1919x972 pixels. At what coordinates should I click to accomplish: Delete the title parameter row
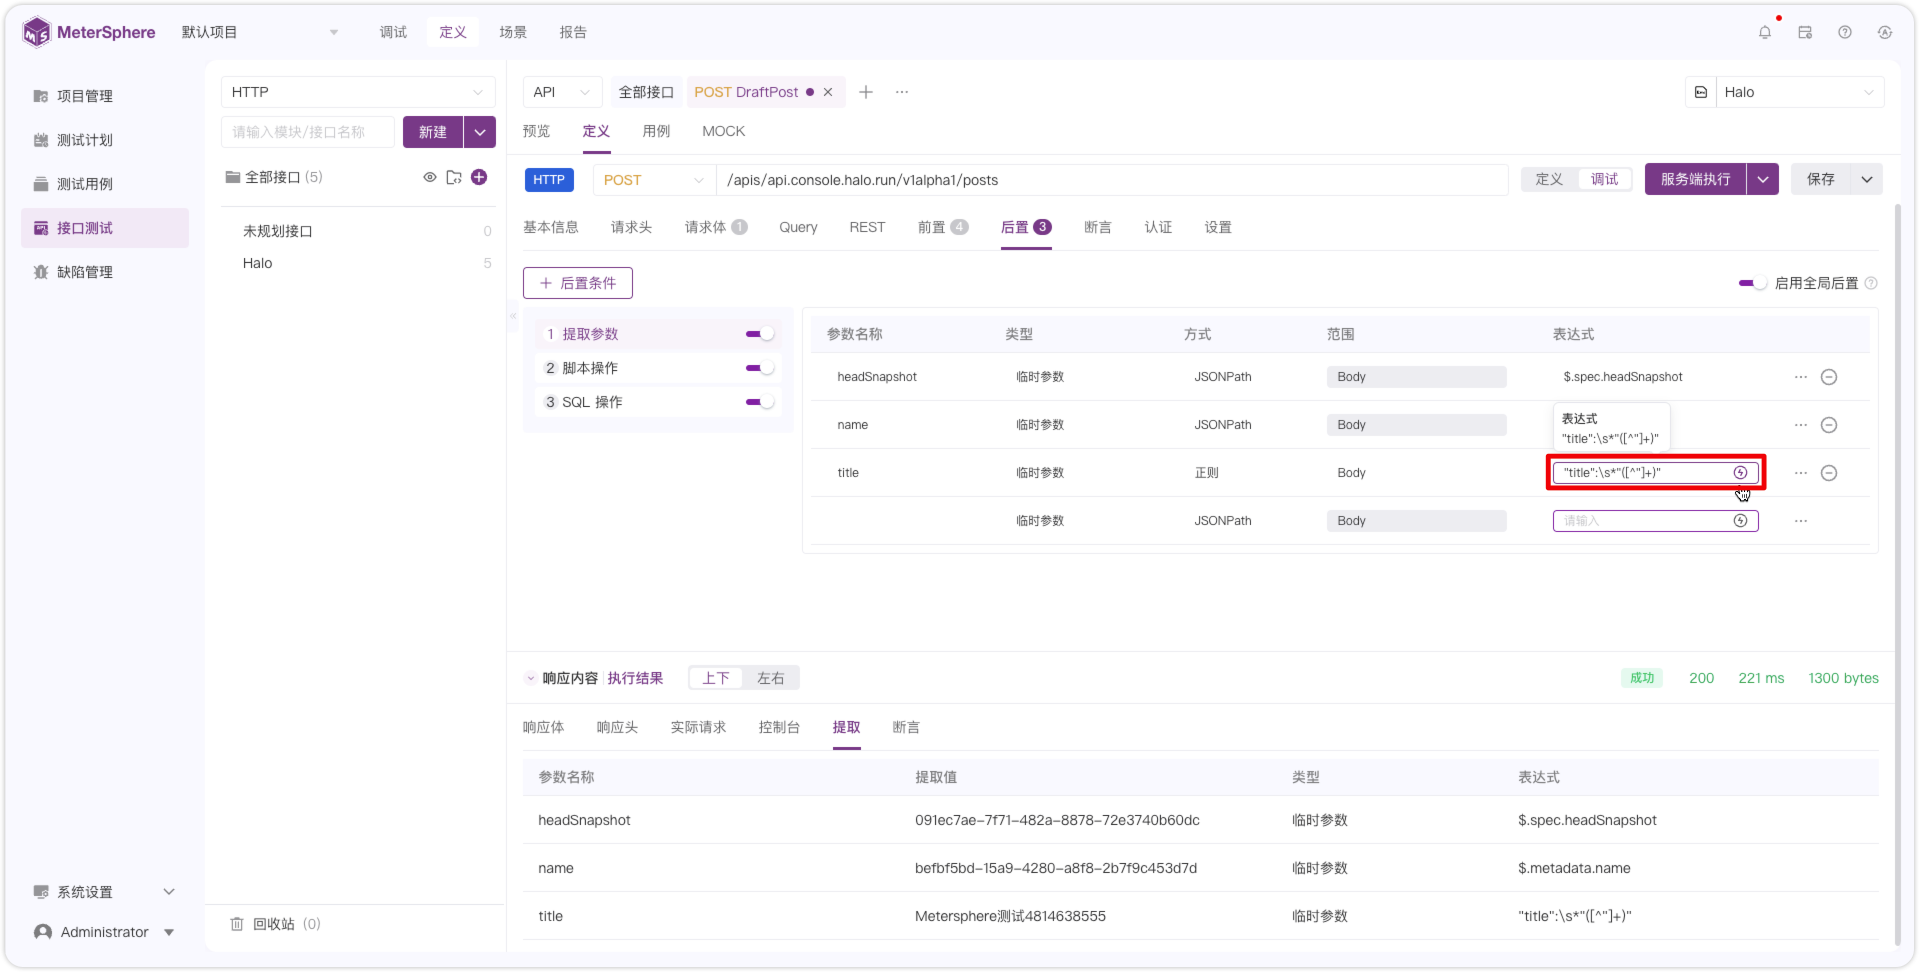(1829, 473)
